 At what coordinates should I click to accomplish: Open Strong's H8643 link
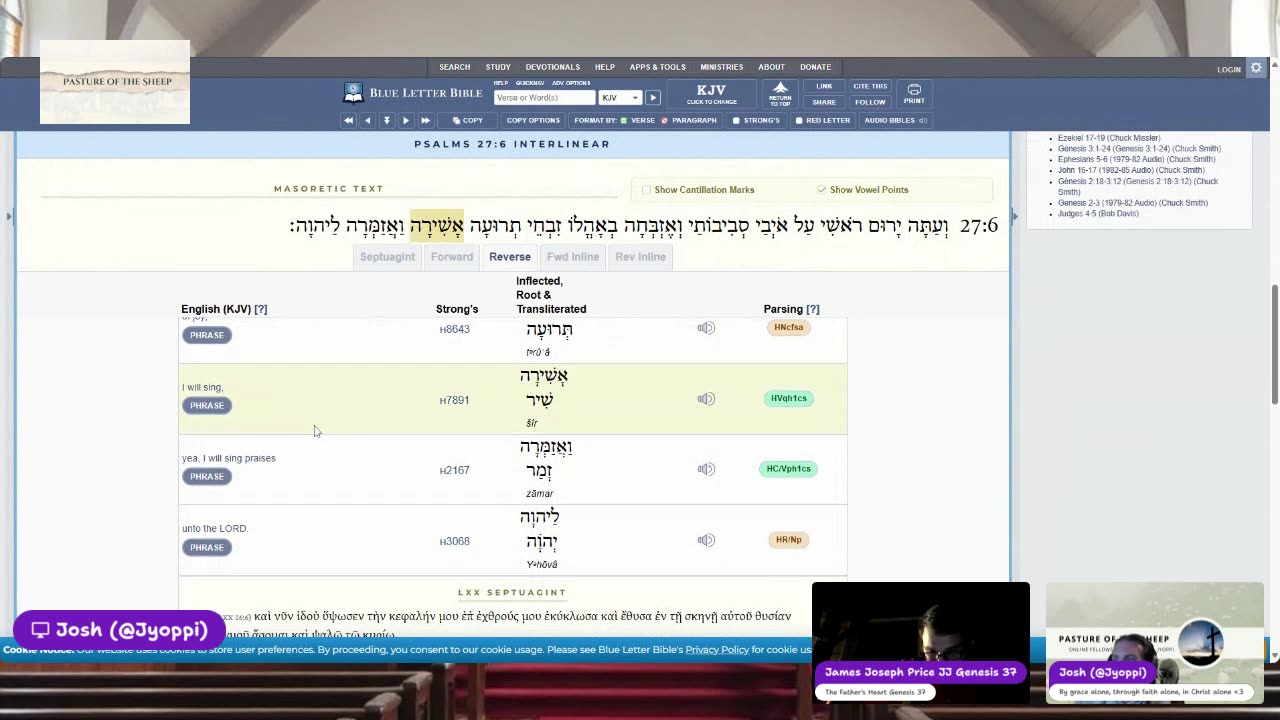(x=454, y=329)
